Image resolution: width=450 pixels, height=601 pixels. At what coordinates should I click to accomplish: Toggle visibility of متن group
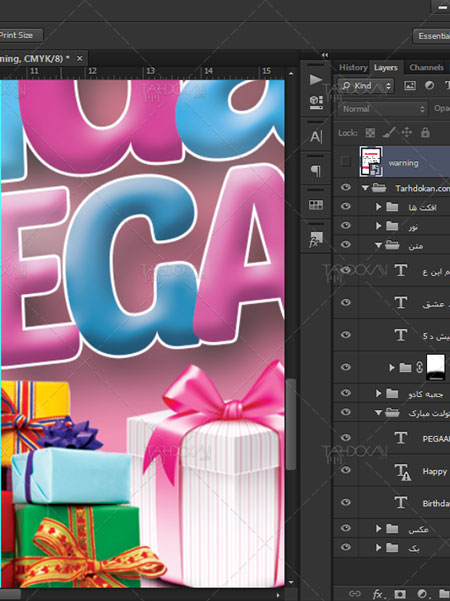tap(345, 244)
